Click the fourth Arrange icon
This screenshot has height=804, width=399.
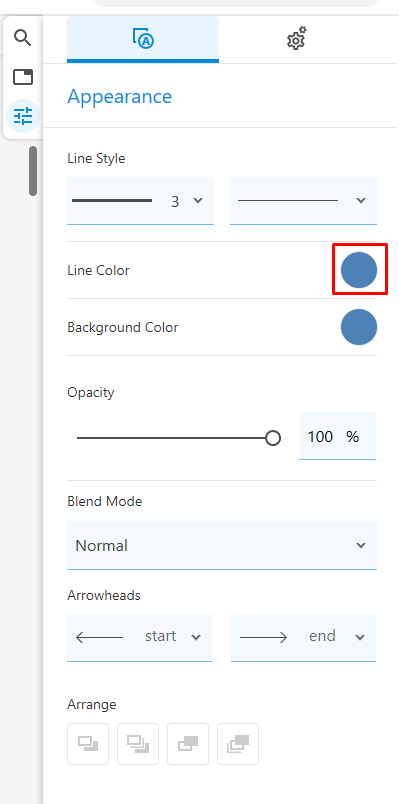[237, 743]
